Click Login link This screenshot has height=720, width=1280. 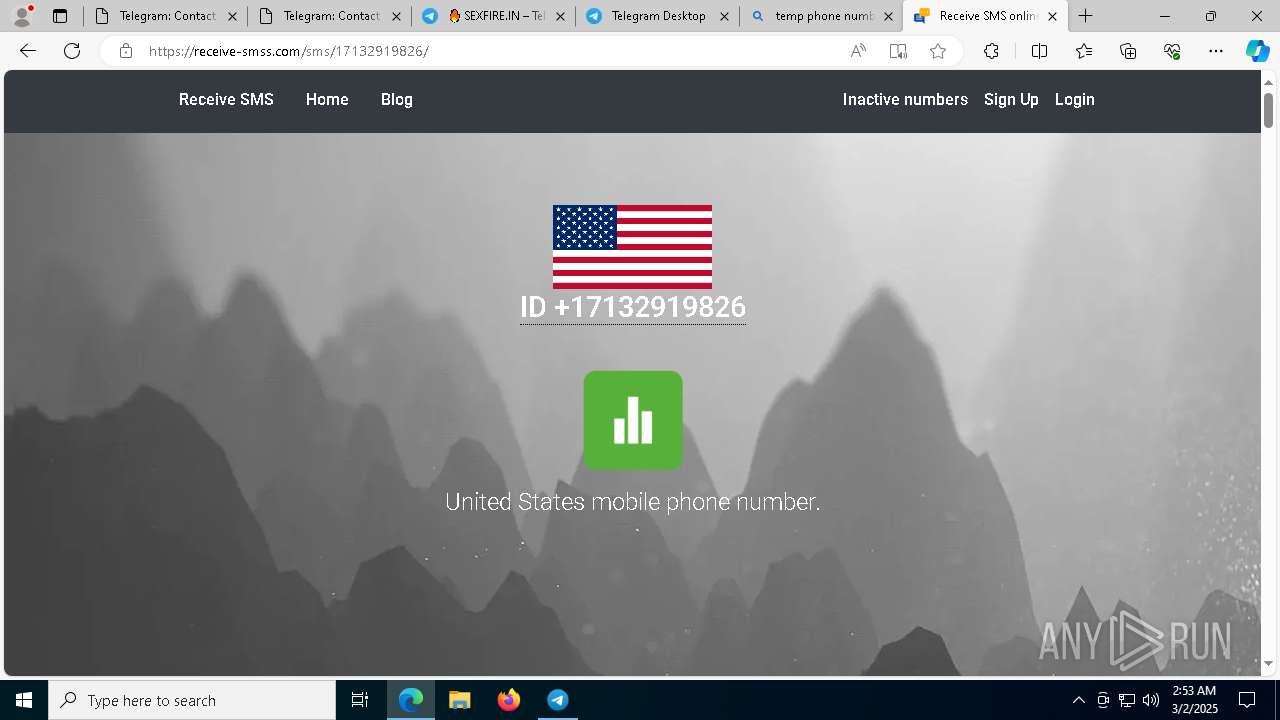pyautogui.click(x=1074, y=99)
